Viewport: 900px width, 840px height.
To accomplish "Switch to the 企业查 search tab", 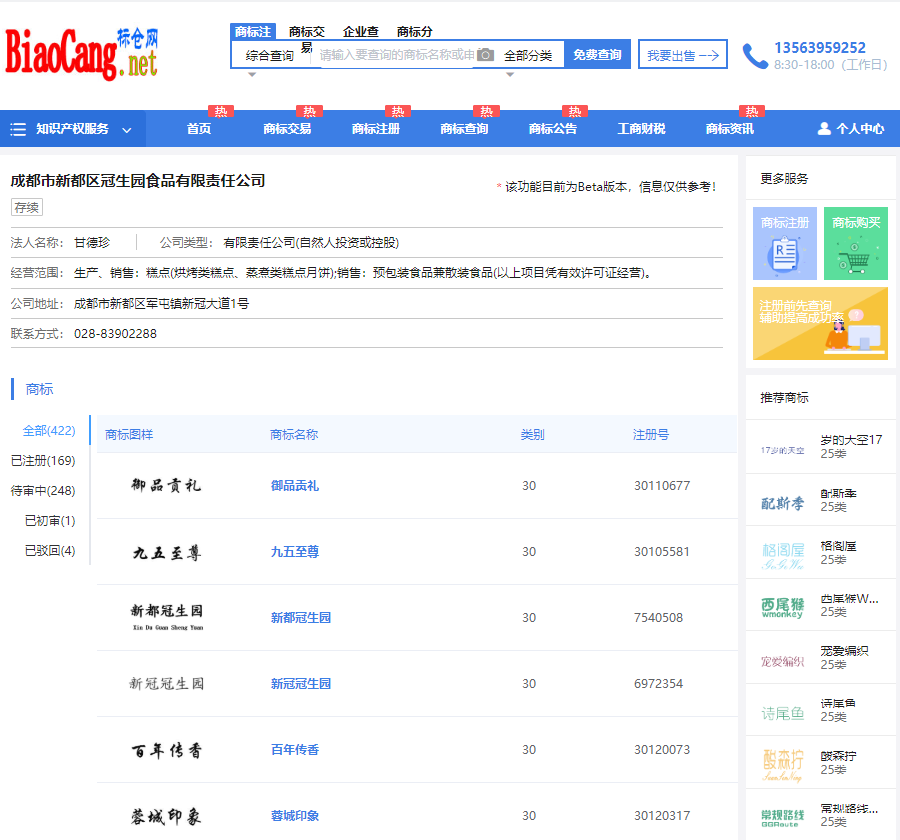I will pyautogui.click(x=360, y=32).
